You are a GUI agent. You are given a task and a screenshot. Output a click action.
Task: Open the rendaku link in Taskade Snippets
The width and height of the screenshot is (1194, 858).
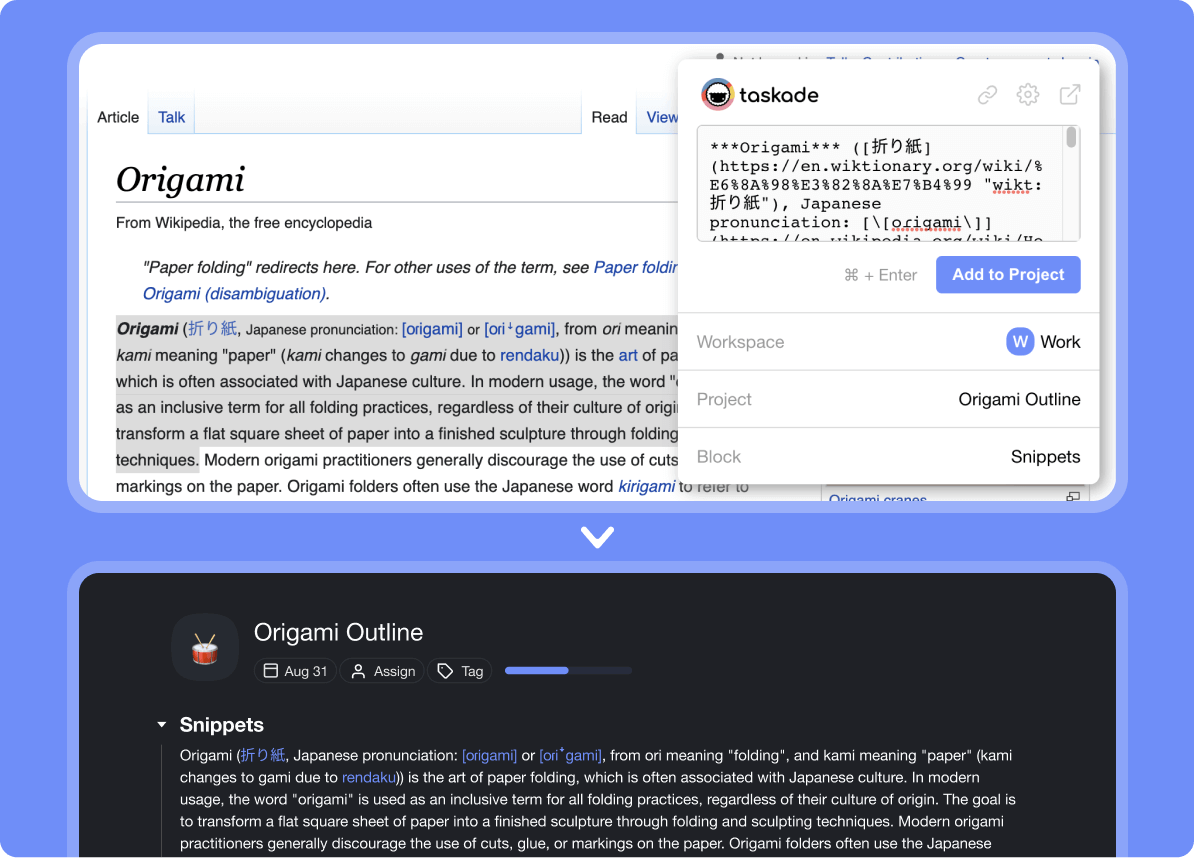click(x=369, y=777)
